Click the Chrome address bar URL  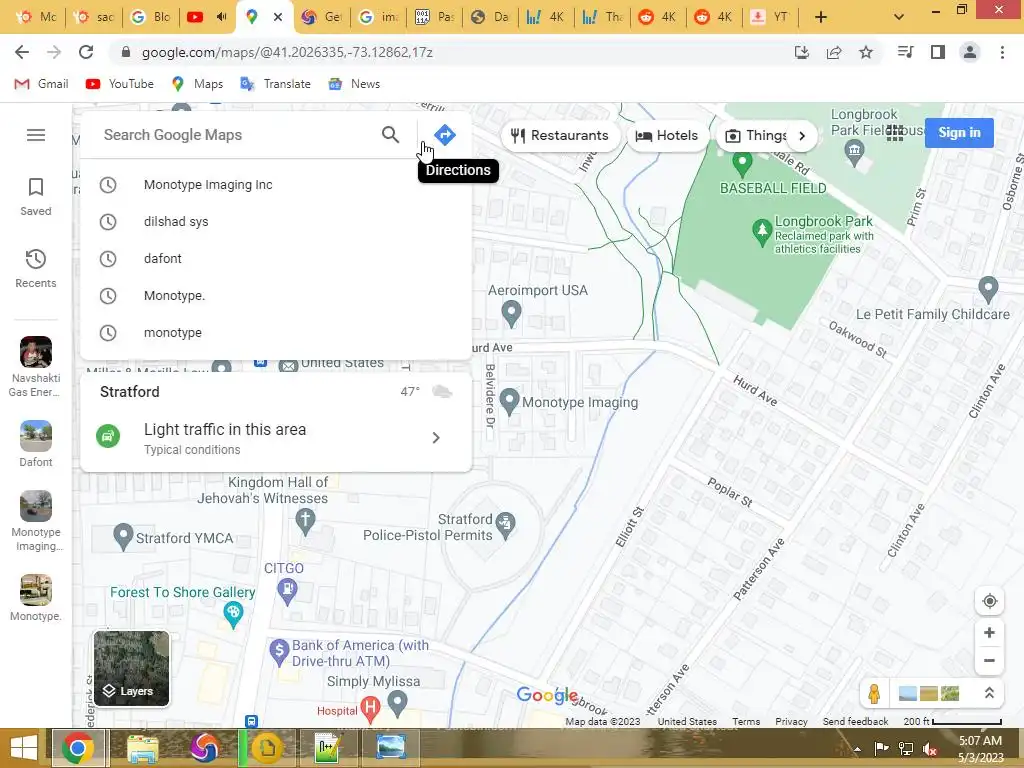[287, 52]
